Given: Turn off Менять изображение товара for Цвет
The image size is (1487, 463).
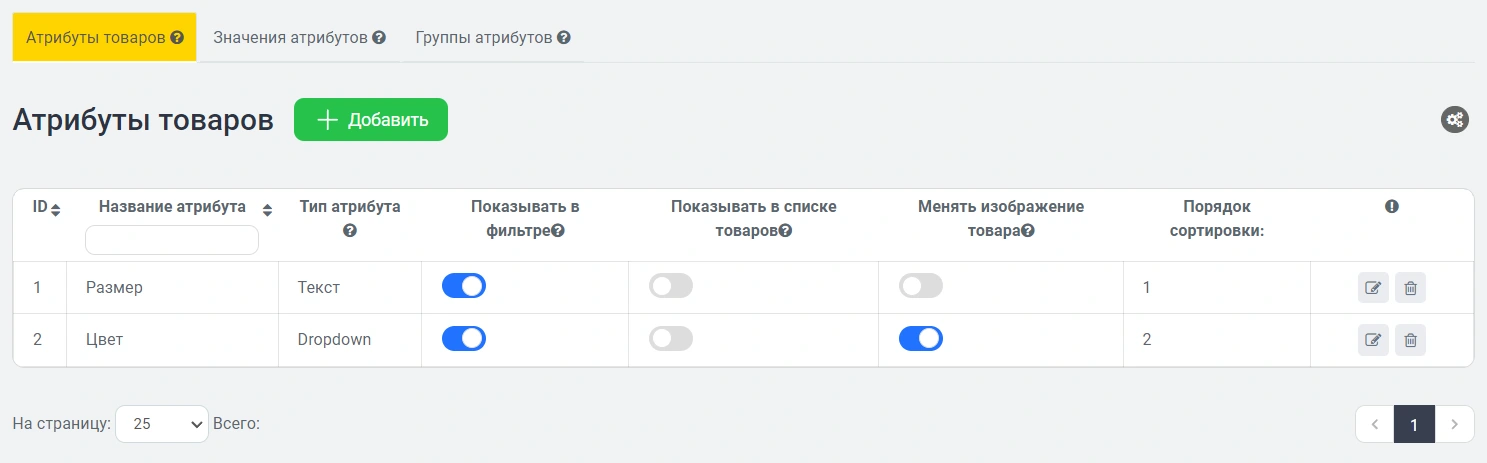Looking at the screenshot, I should (921, 339).
